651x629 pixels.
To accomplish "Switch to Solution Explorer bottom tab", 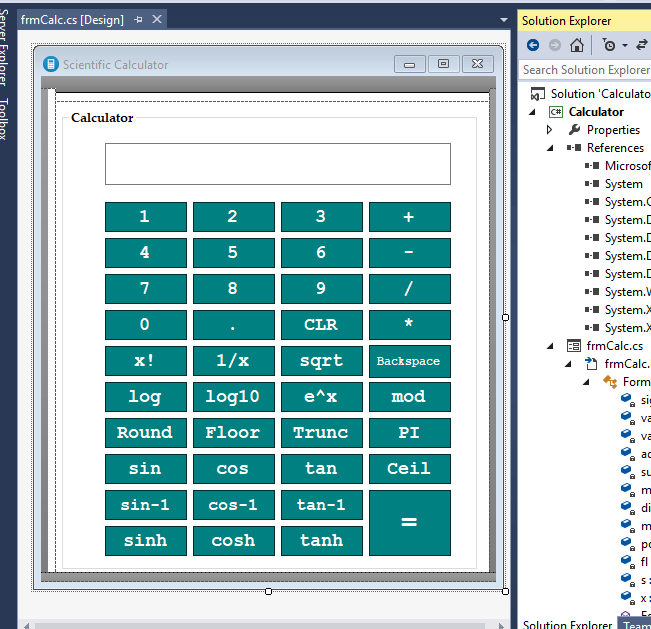I will coord(567,624).
